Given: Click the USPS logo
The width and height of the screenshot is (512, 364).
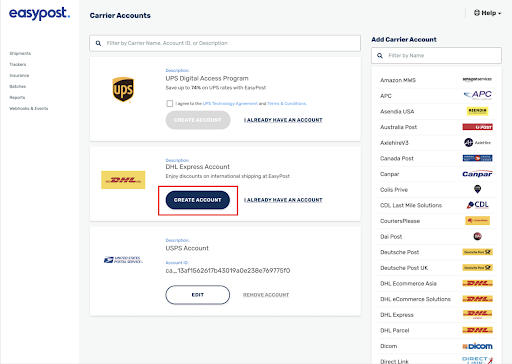Looking at the screenshot, I should (x=123, y=260).
